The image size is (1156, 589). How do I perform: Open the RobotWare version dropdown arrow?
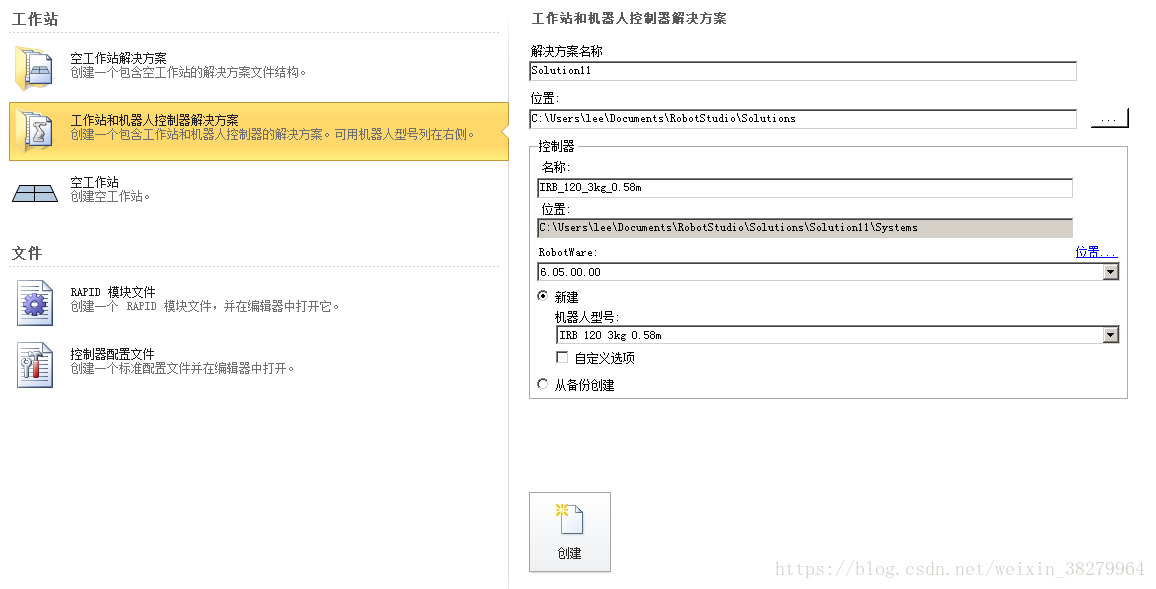click(x=1111, y=272)
